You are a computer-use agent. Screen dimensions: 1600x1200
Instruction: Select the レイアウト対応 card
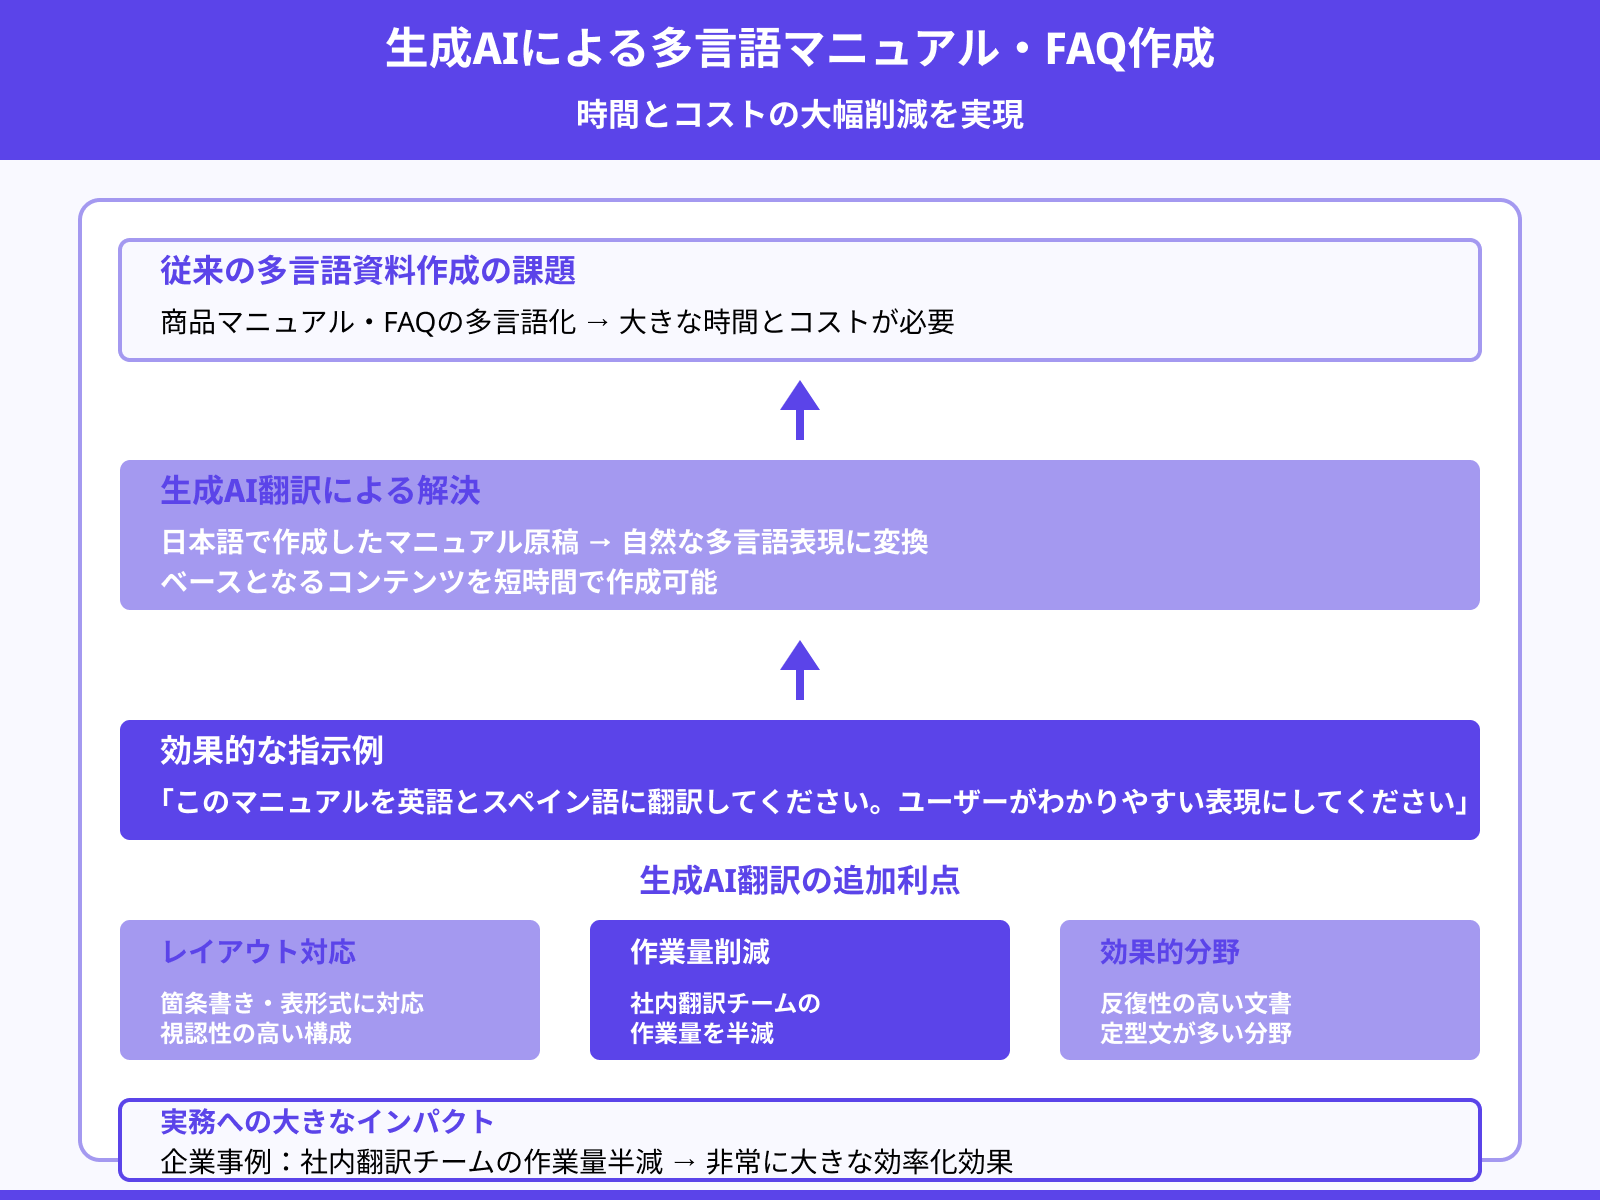[330, 990]
